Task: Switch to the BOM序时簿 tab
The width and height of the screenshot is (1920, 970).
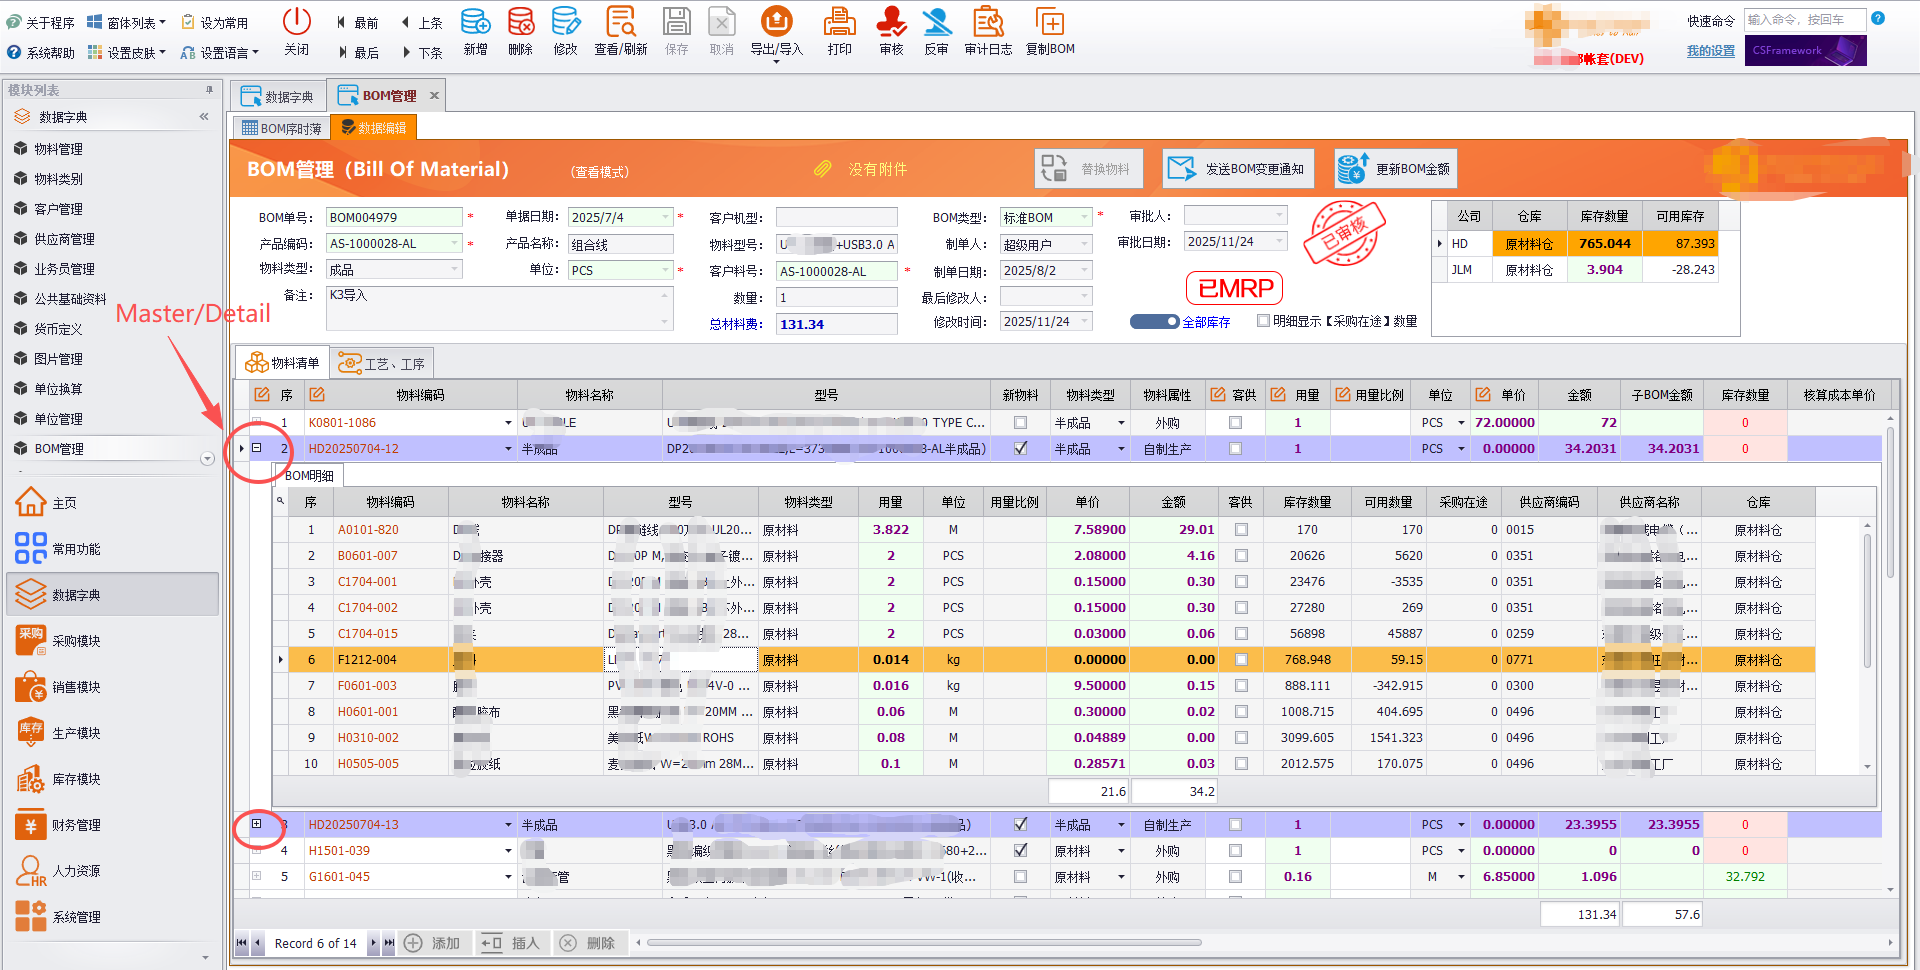Action: tap(281, 127)
